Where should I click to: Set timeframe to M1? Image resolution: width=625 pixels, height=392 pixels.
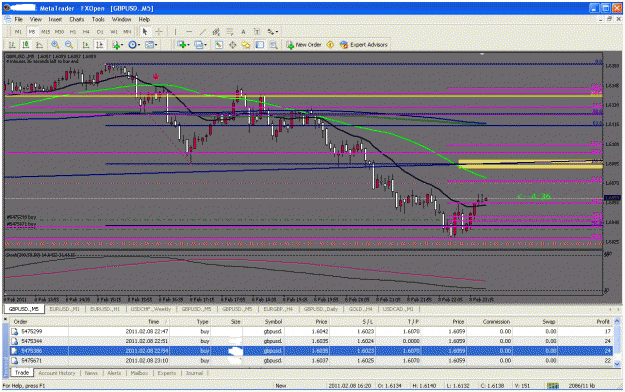pos(18,32)
